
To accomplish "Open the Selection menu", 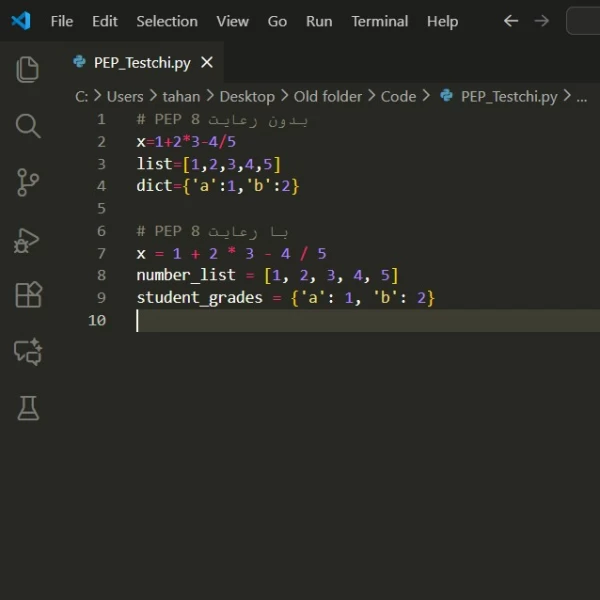I will coord(167,21).
